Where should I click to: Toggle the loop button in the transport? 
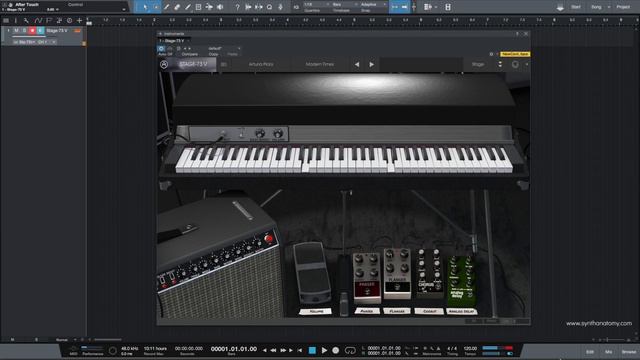(350, 350)
